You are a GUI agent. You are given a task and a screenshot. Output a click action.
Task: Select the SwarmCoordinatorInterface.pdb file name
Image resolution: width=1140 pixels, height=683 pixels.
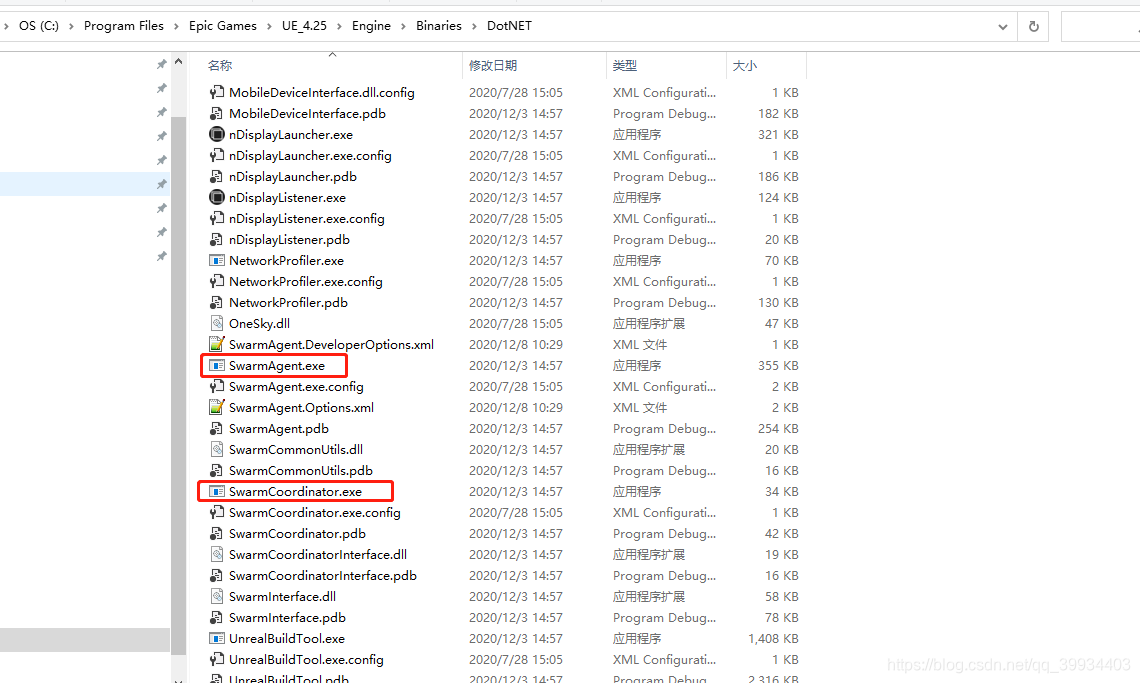(x=323, y=575)
